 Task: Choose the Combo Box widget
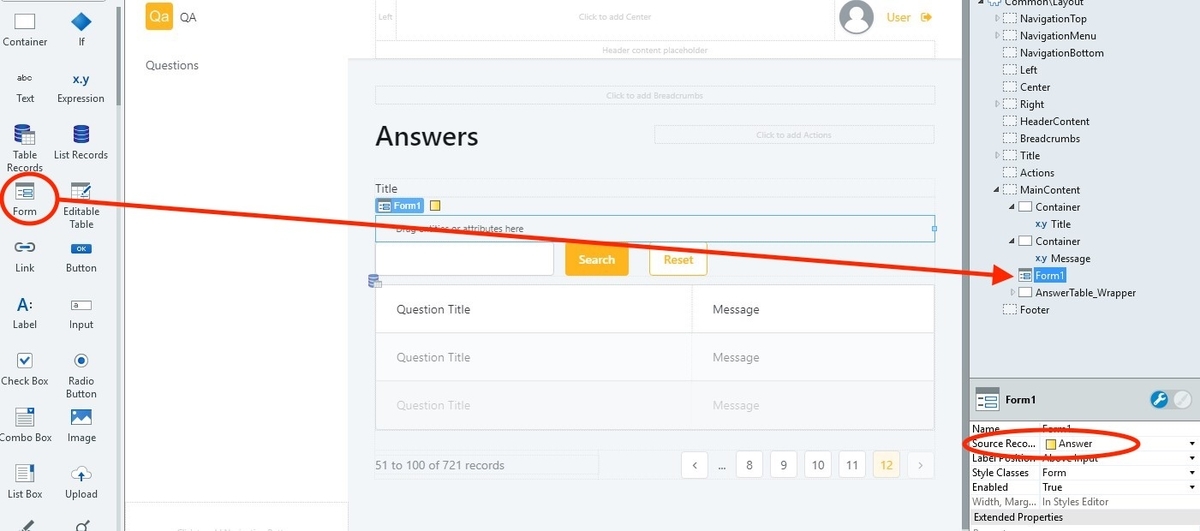(x=25, y=425)
